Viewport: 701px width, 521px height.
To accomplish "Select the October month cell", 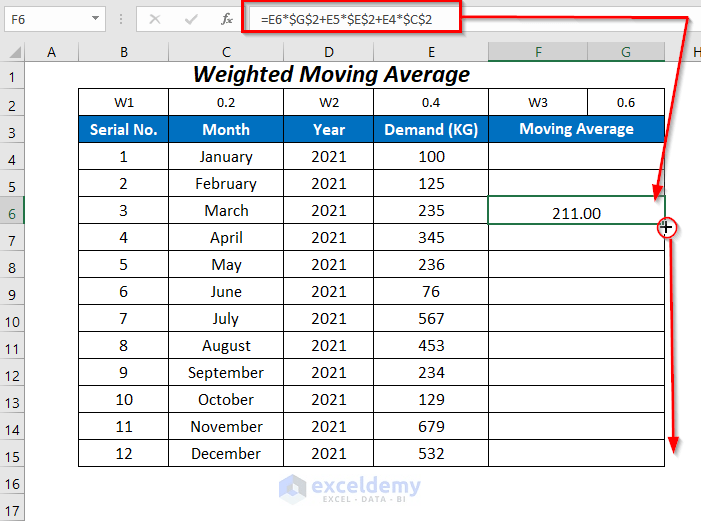I will point(226,399).
